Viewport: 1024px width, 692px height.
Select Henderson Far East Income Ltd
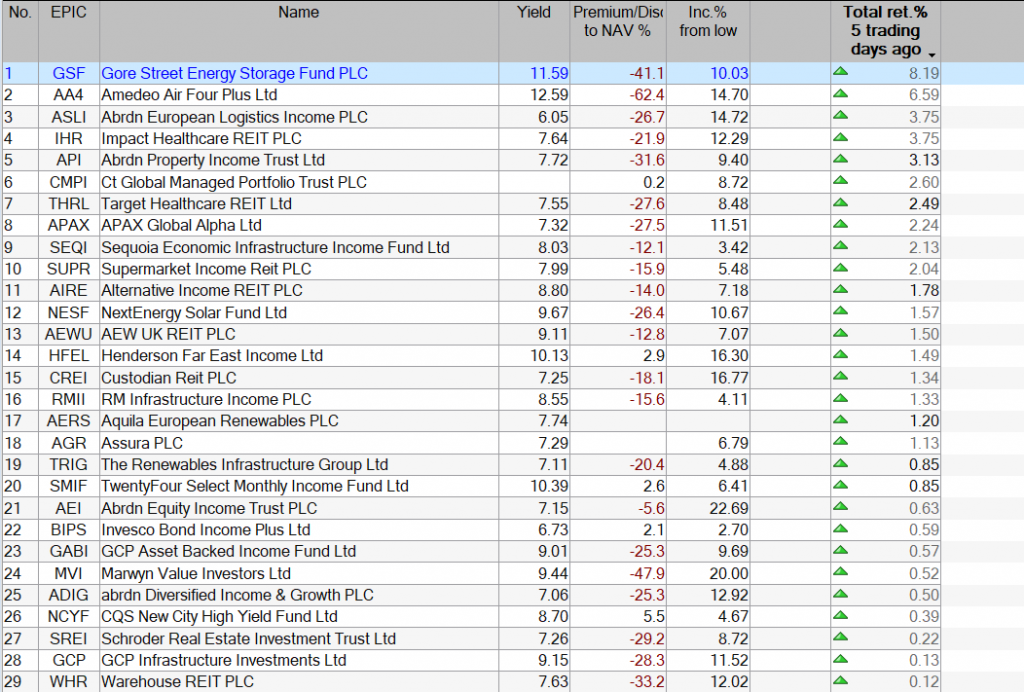[x=212, y=356]
